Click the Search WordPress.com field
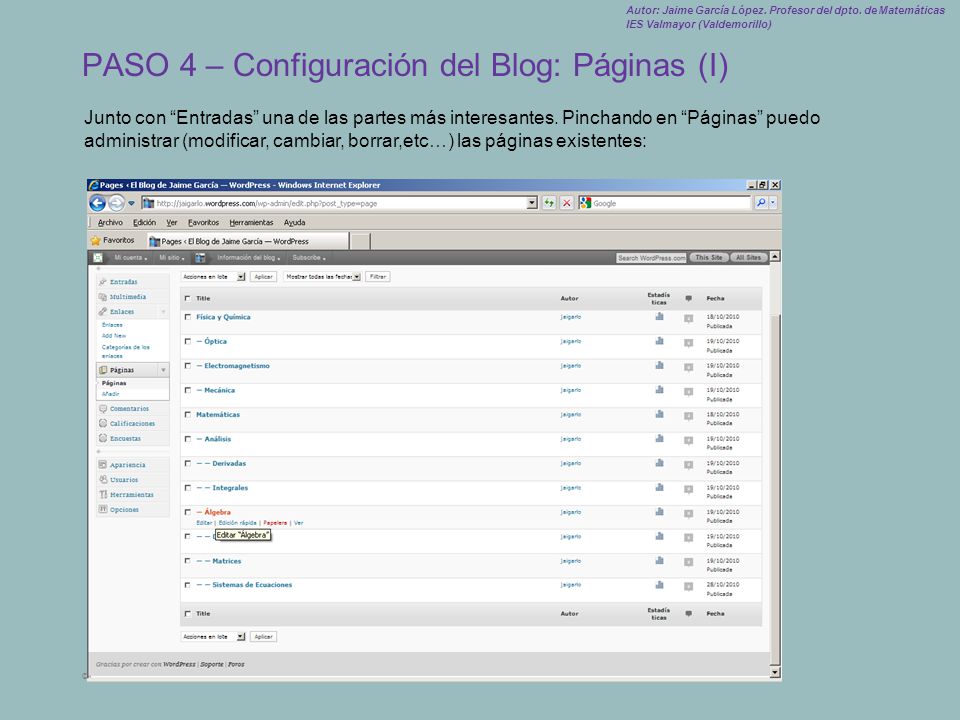The height and width of the screenshot is (720, 960). pyautogui.click(x=651, y=258)
